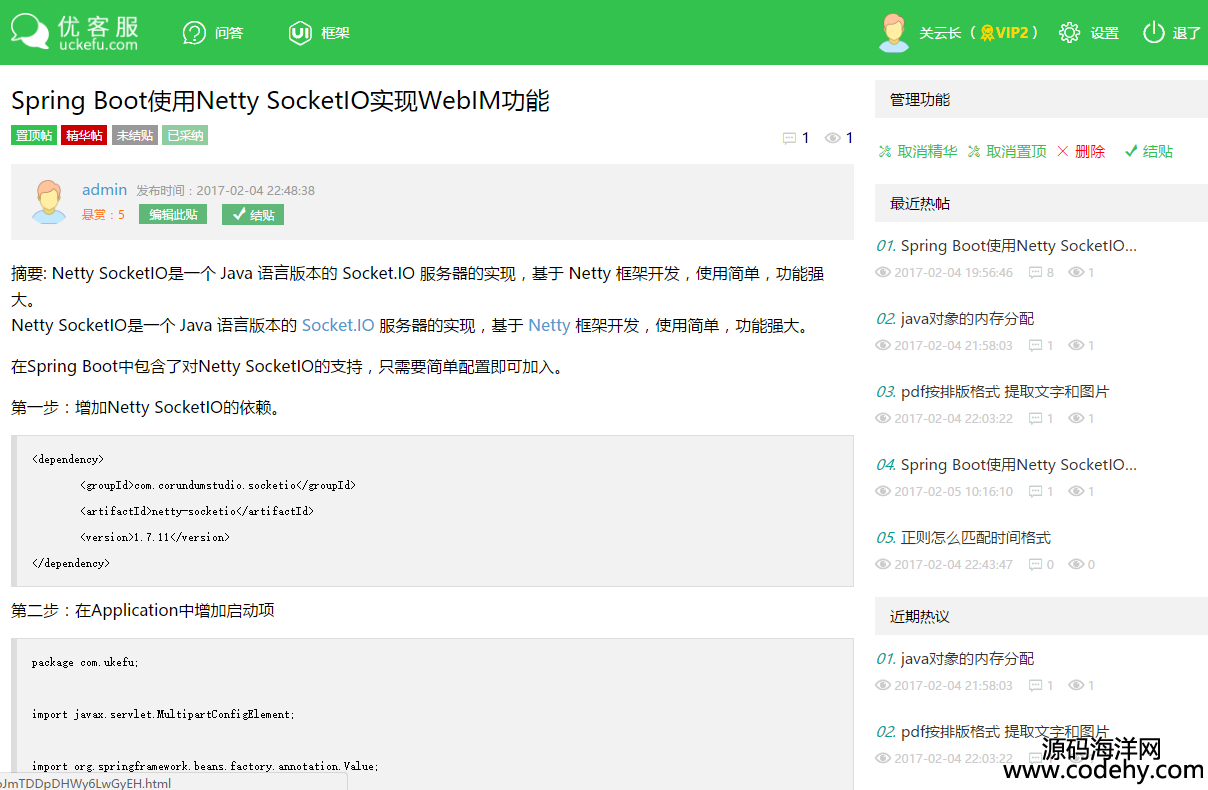Open admin author link
The height and width of the screenshot is (790, 1208).
click(104, 190)
